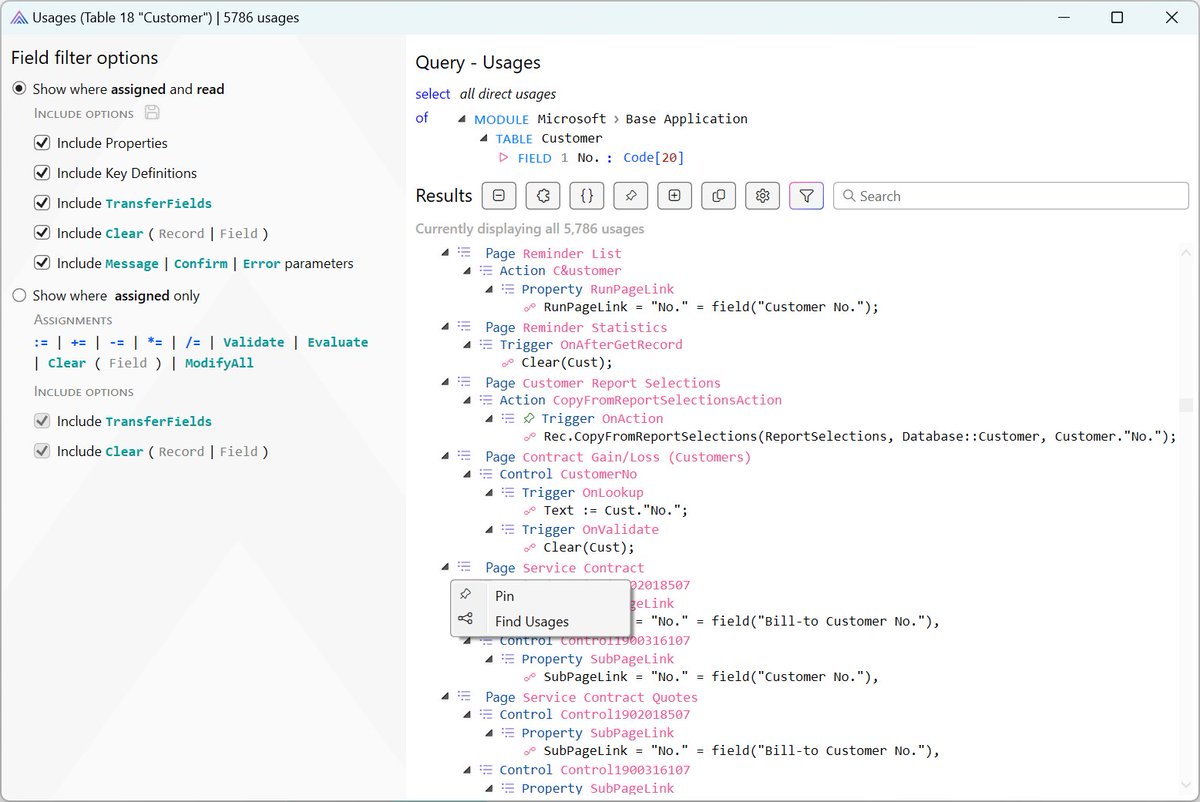1200x802 pixels.
Task: Select Page Service Contract row
Action: click(565, 567)
